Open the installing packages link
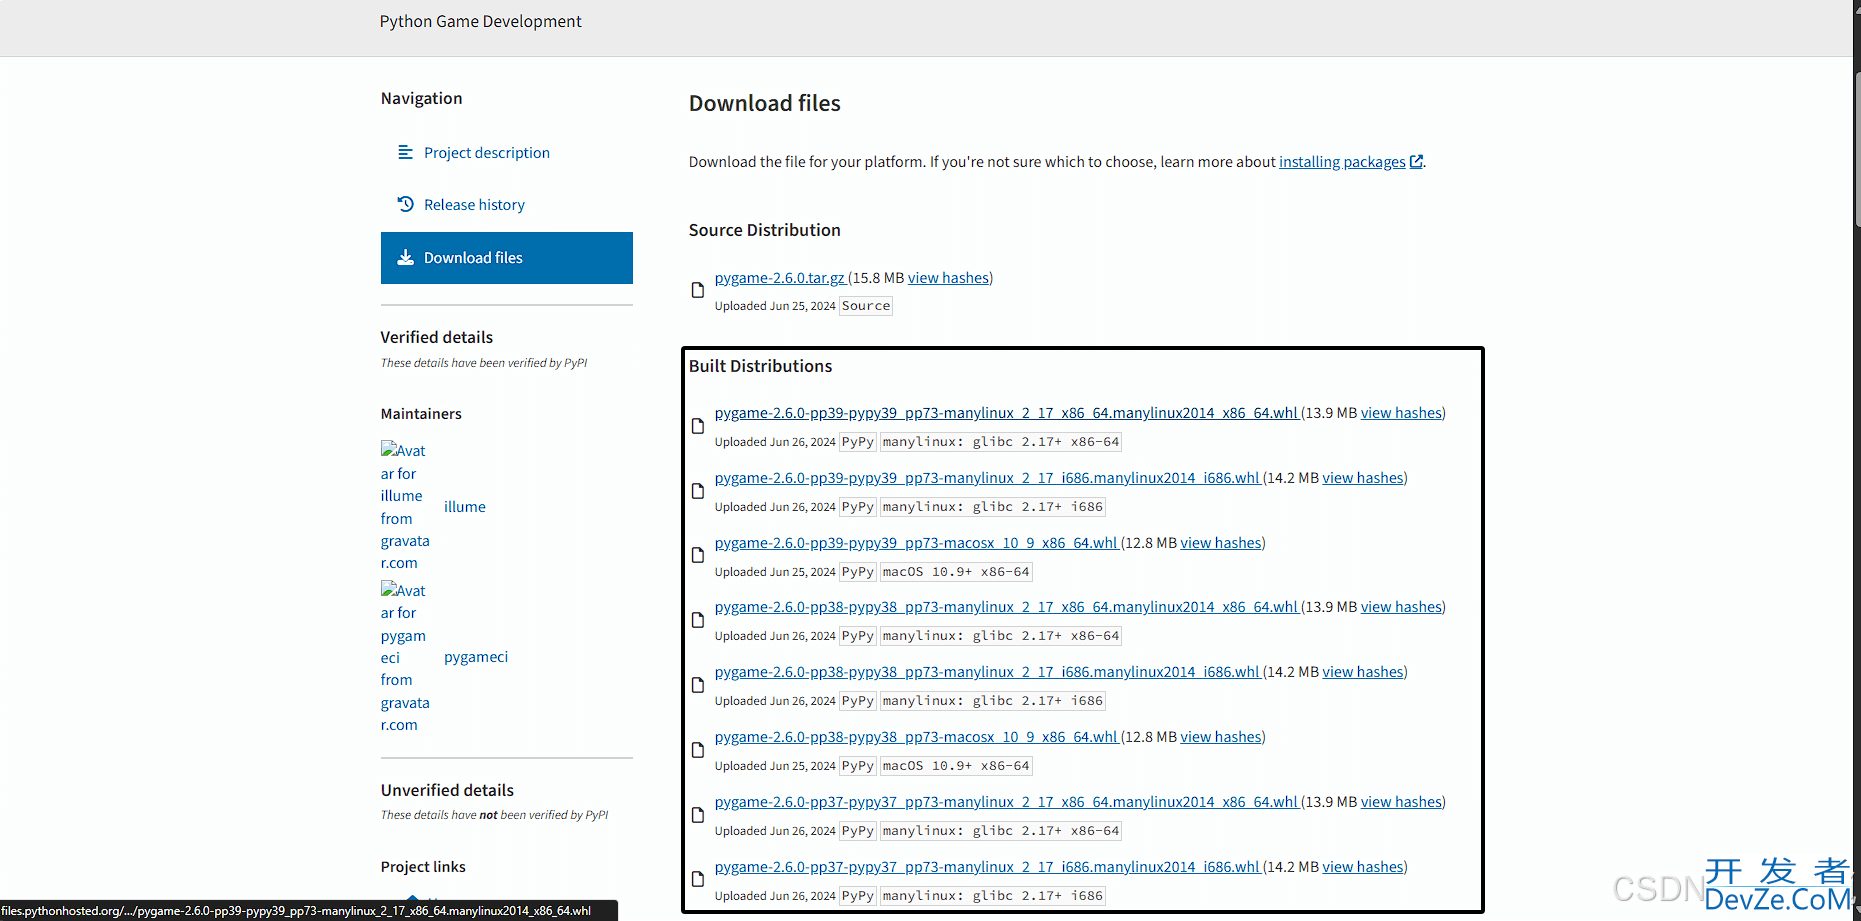 tap(1342, 162)
